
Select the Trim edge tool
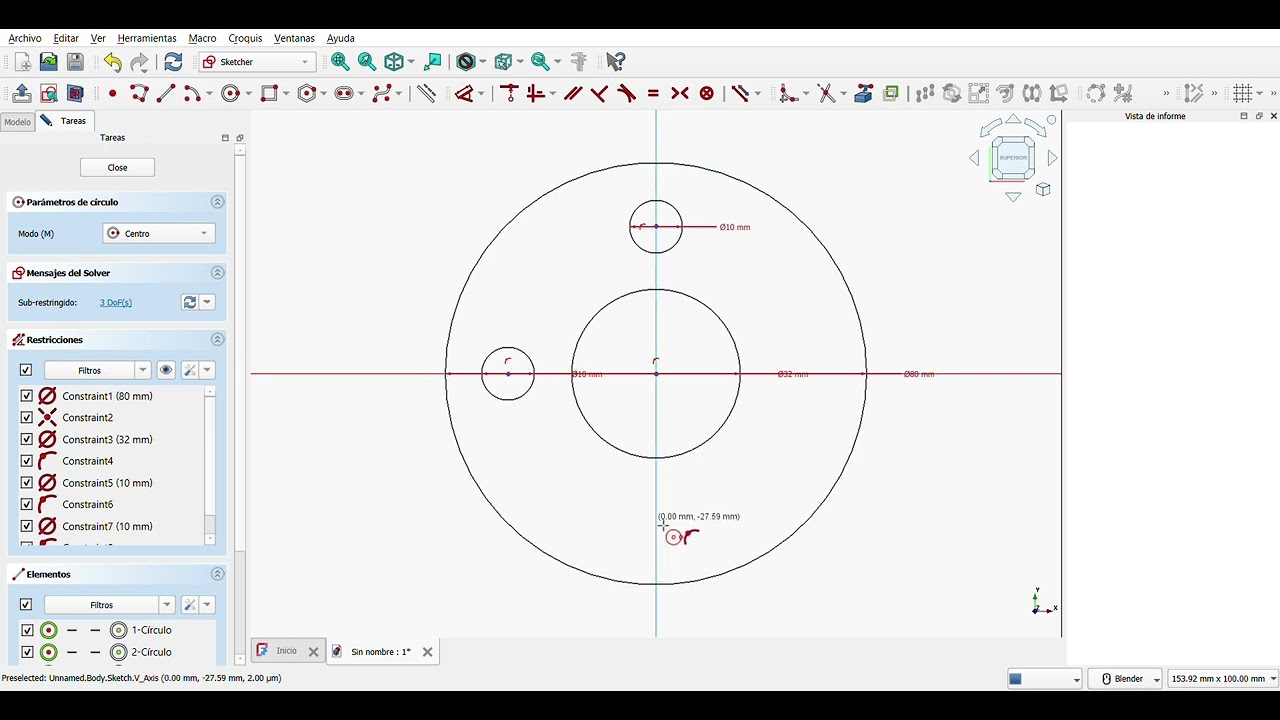[826, 93]
